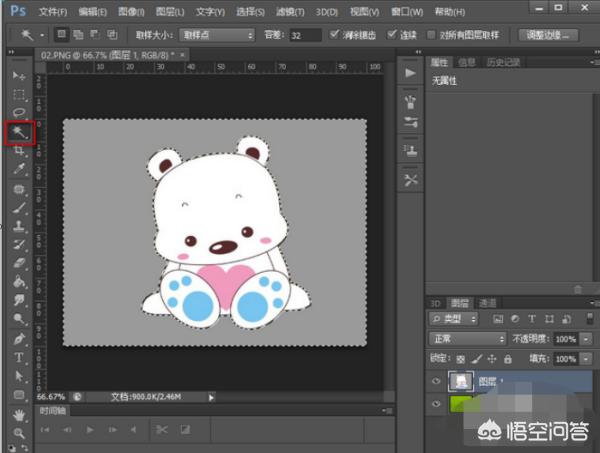600x453 pixels.
Task: Switch to the 历史记录 history tab
Action: [x=503, y=62]
